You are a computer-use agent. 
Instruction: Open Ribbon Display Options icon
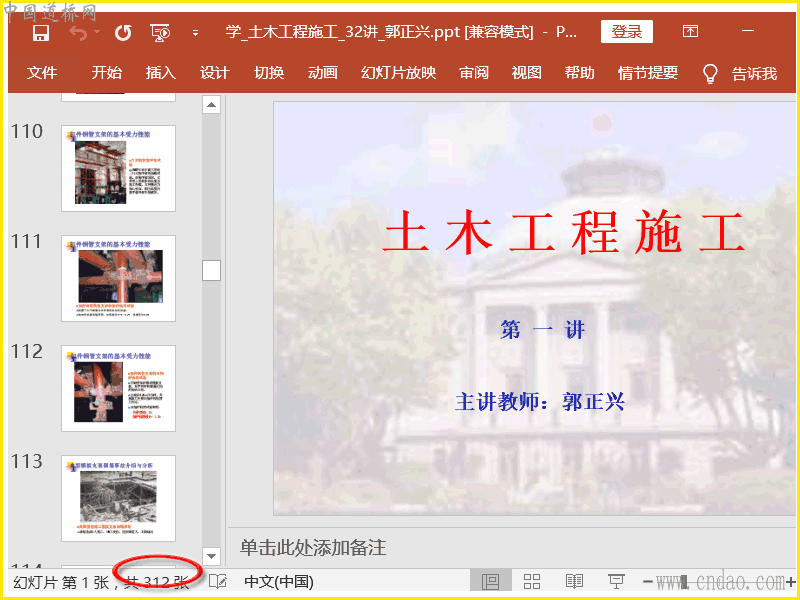pyautogui.click(x=690, y=31)
